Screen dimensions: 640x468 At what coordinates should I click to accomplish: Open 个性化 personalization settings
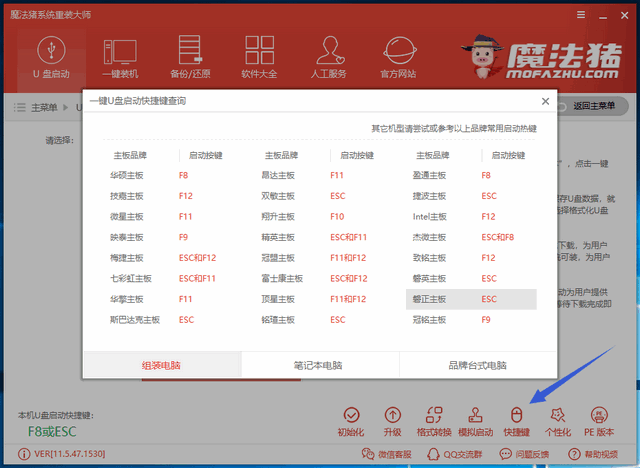(557, 421)
